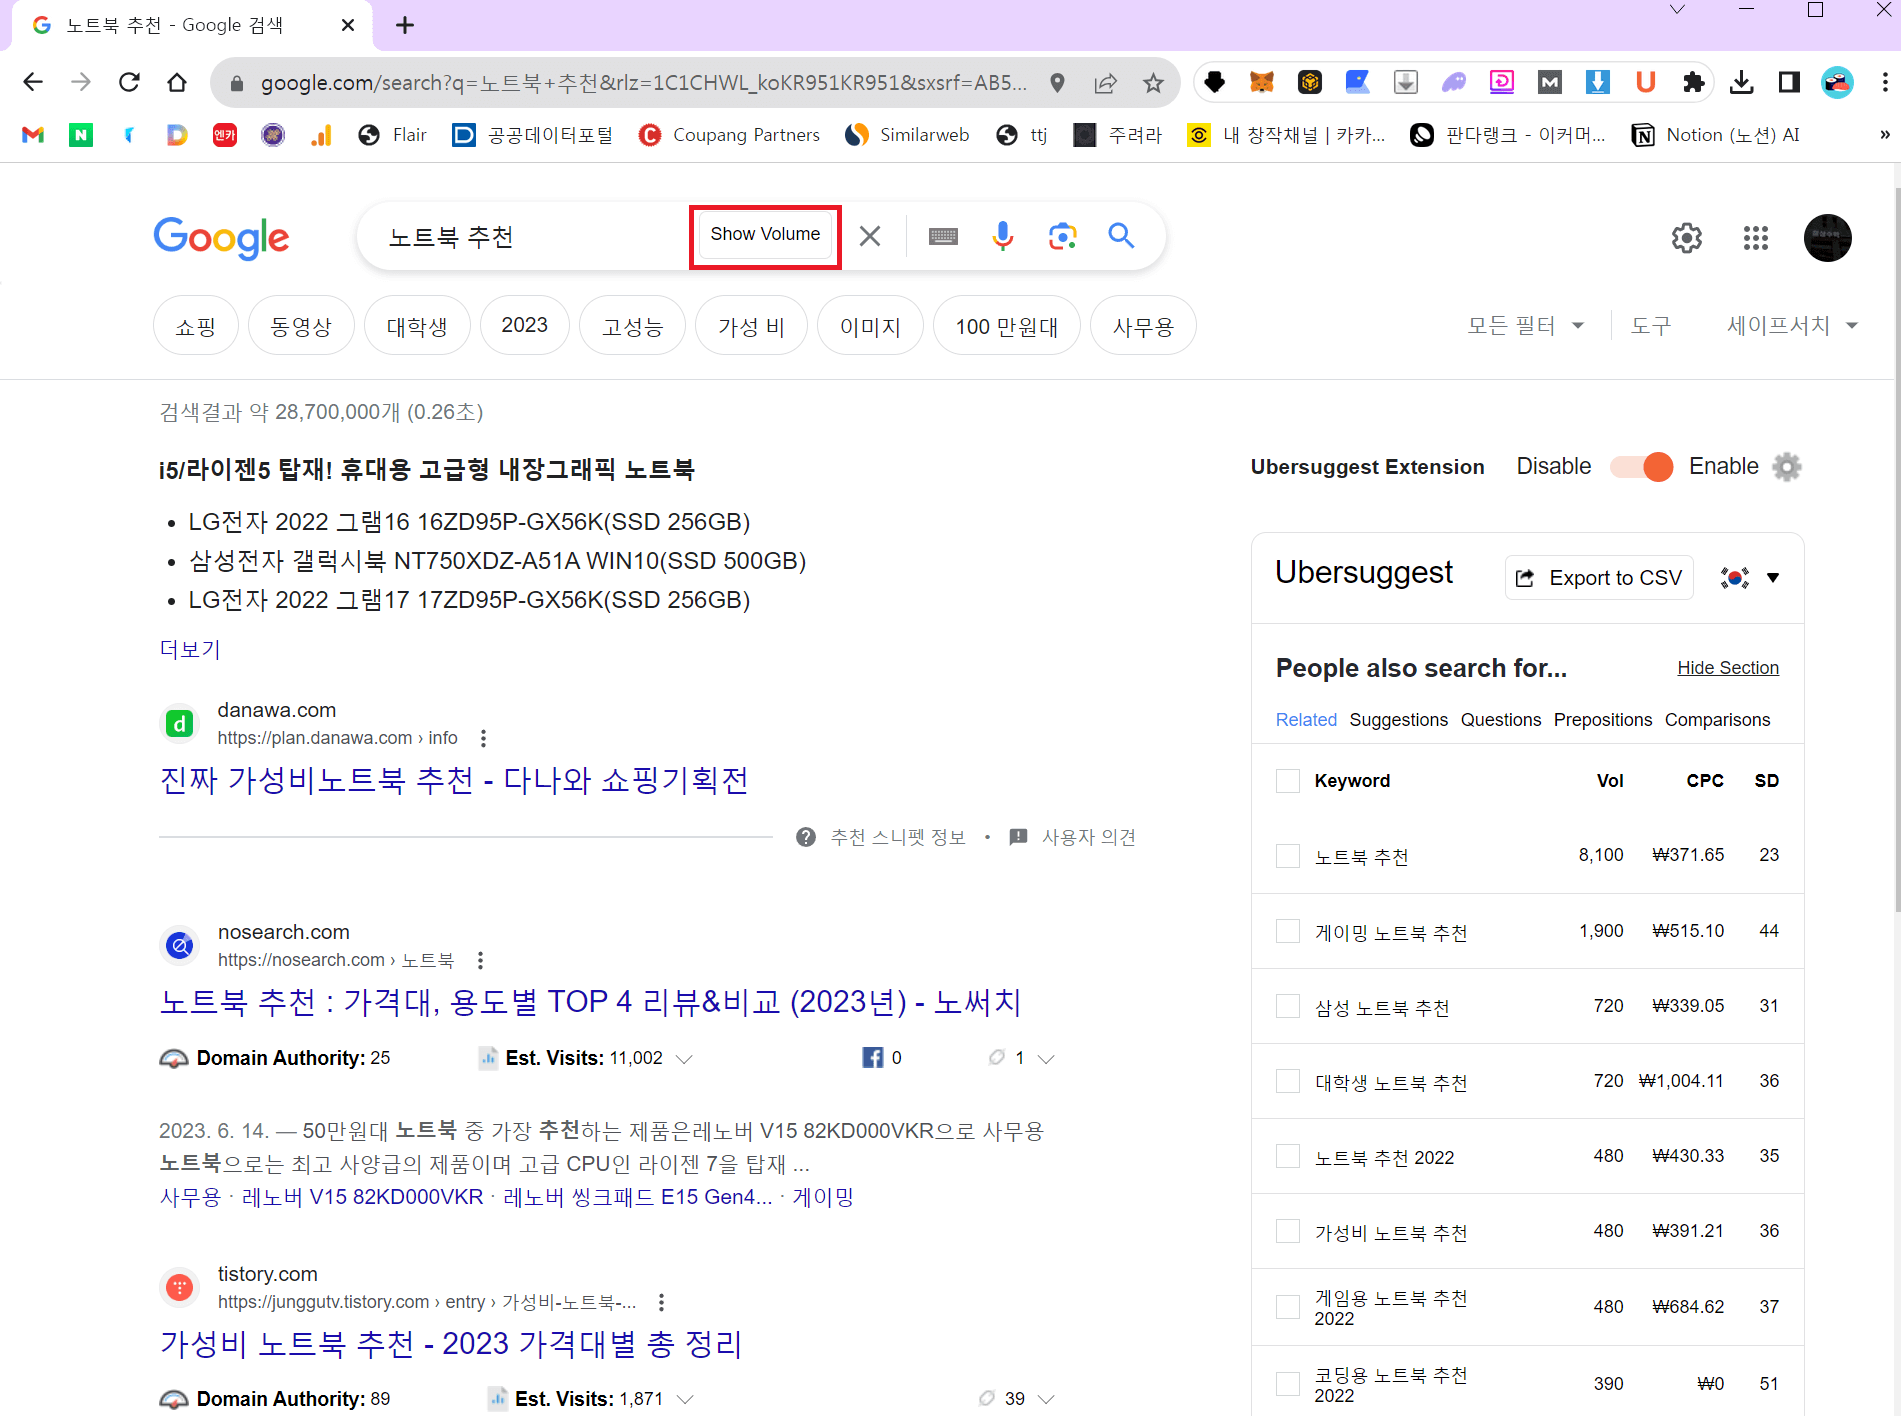Check the 삼성 노트북 추천 row

point(1288,1006)
